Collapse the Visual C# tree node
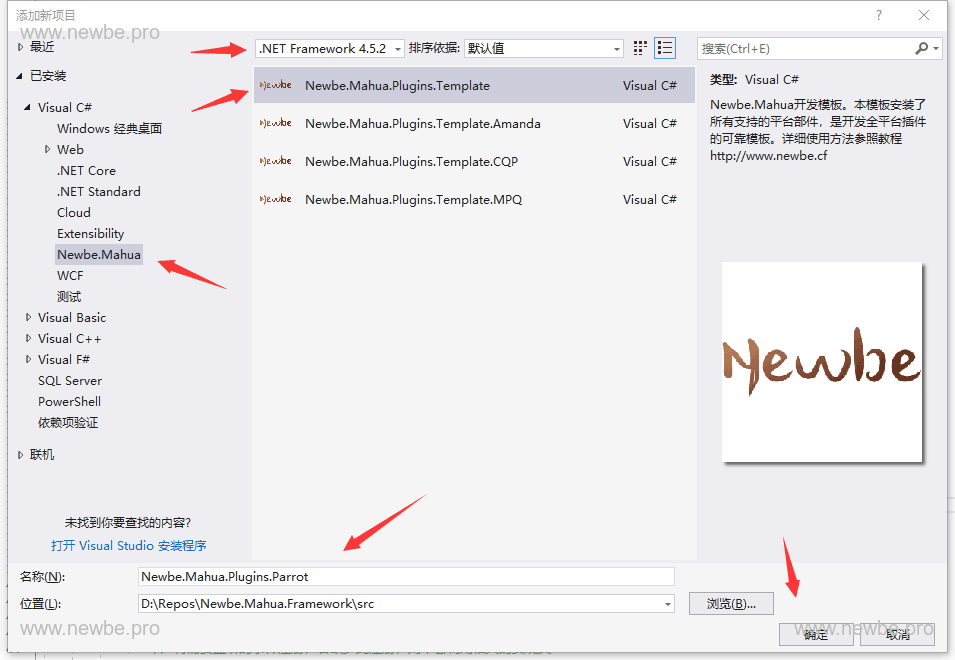 28,108
